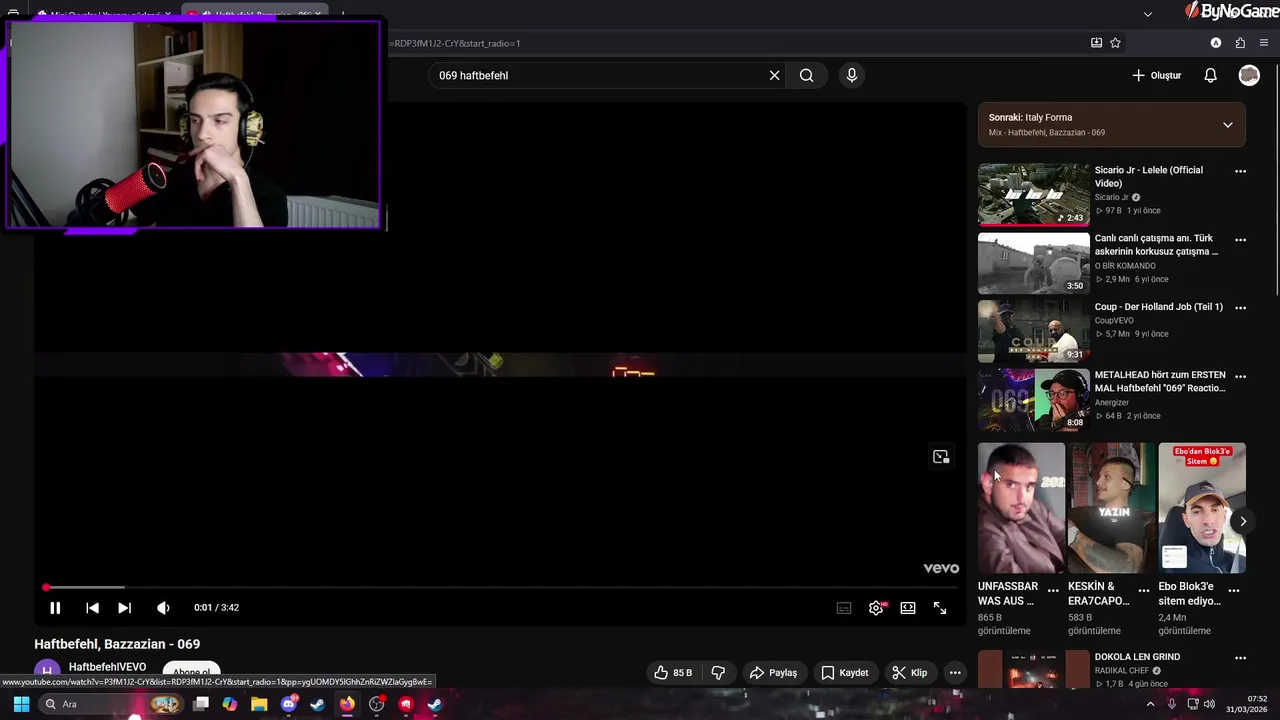Open a new browser tab

[x=343, y=14]
